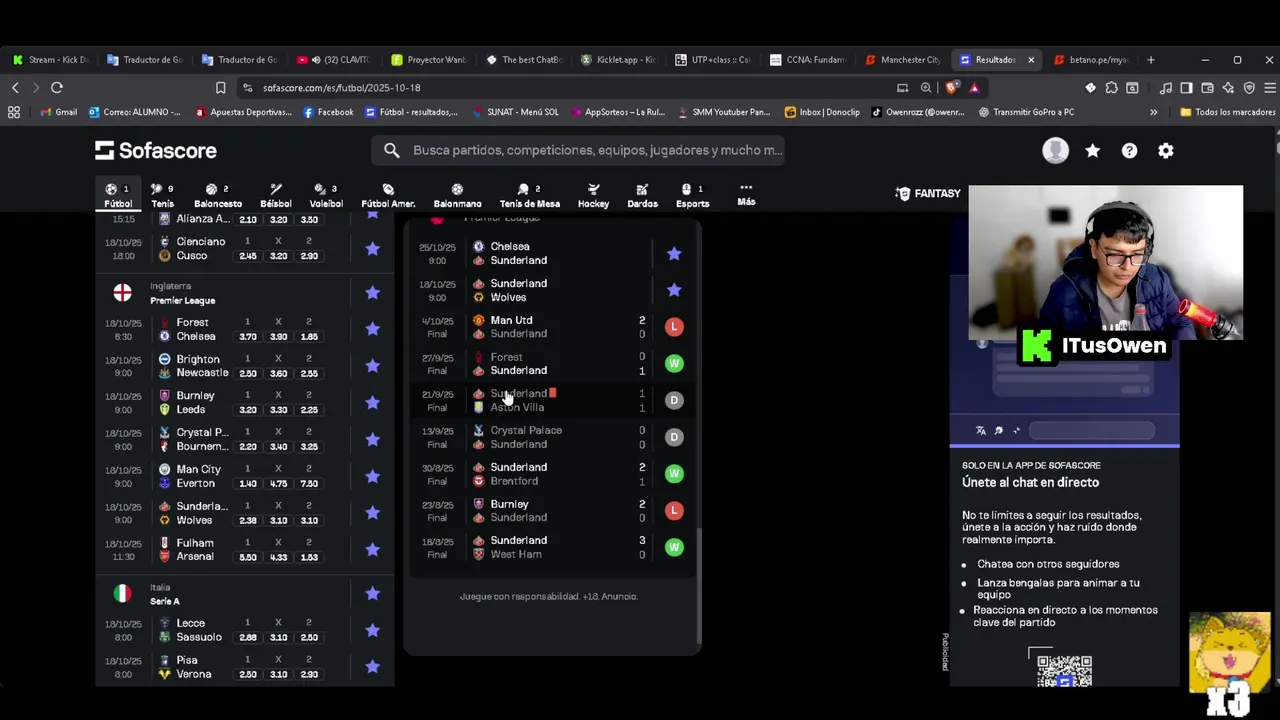Toggle favorite star for Burnley vs Leeds
The height and width of the screenshot is (720, 1280).
[372, 402]
